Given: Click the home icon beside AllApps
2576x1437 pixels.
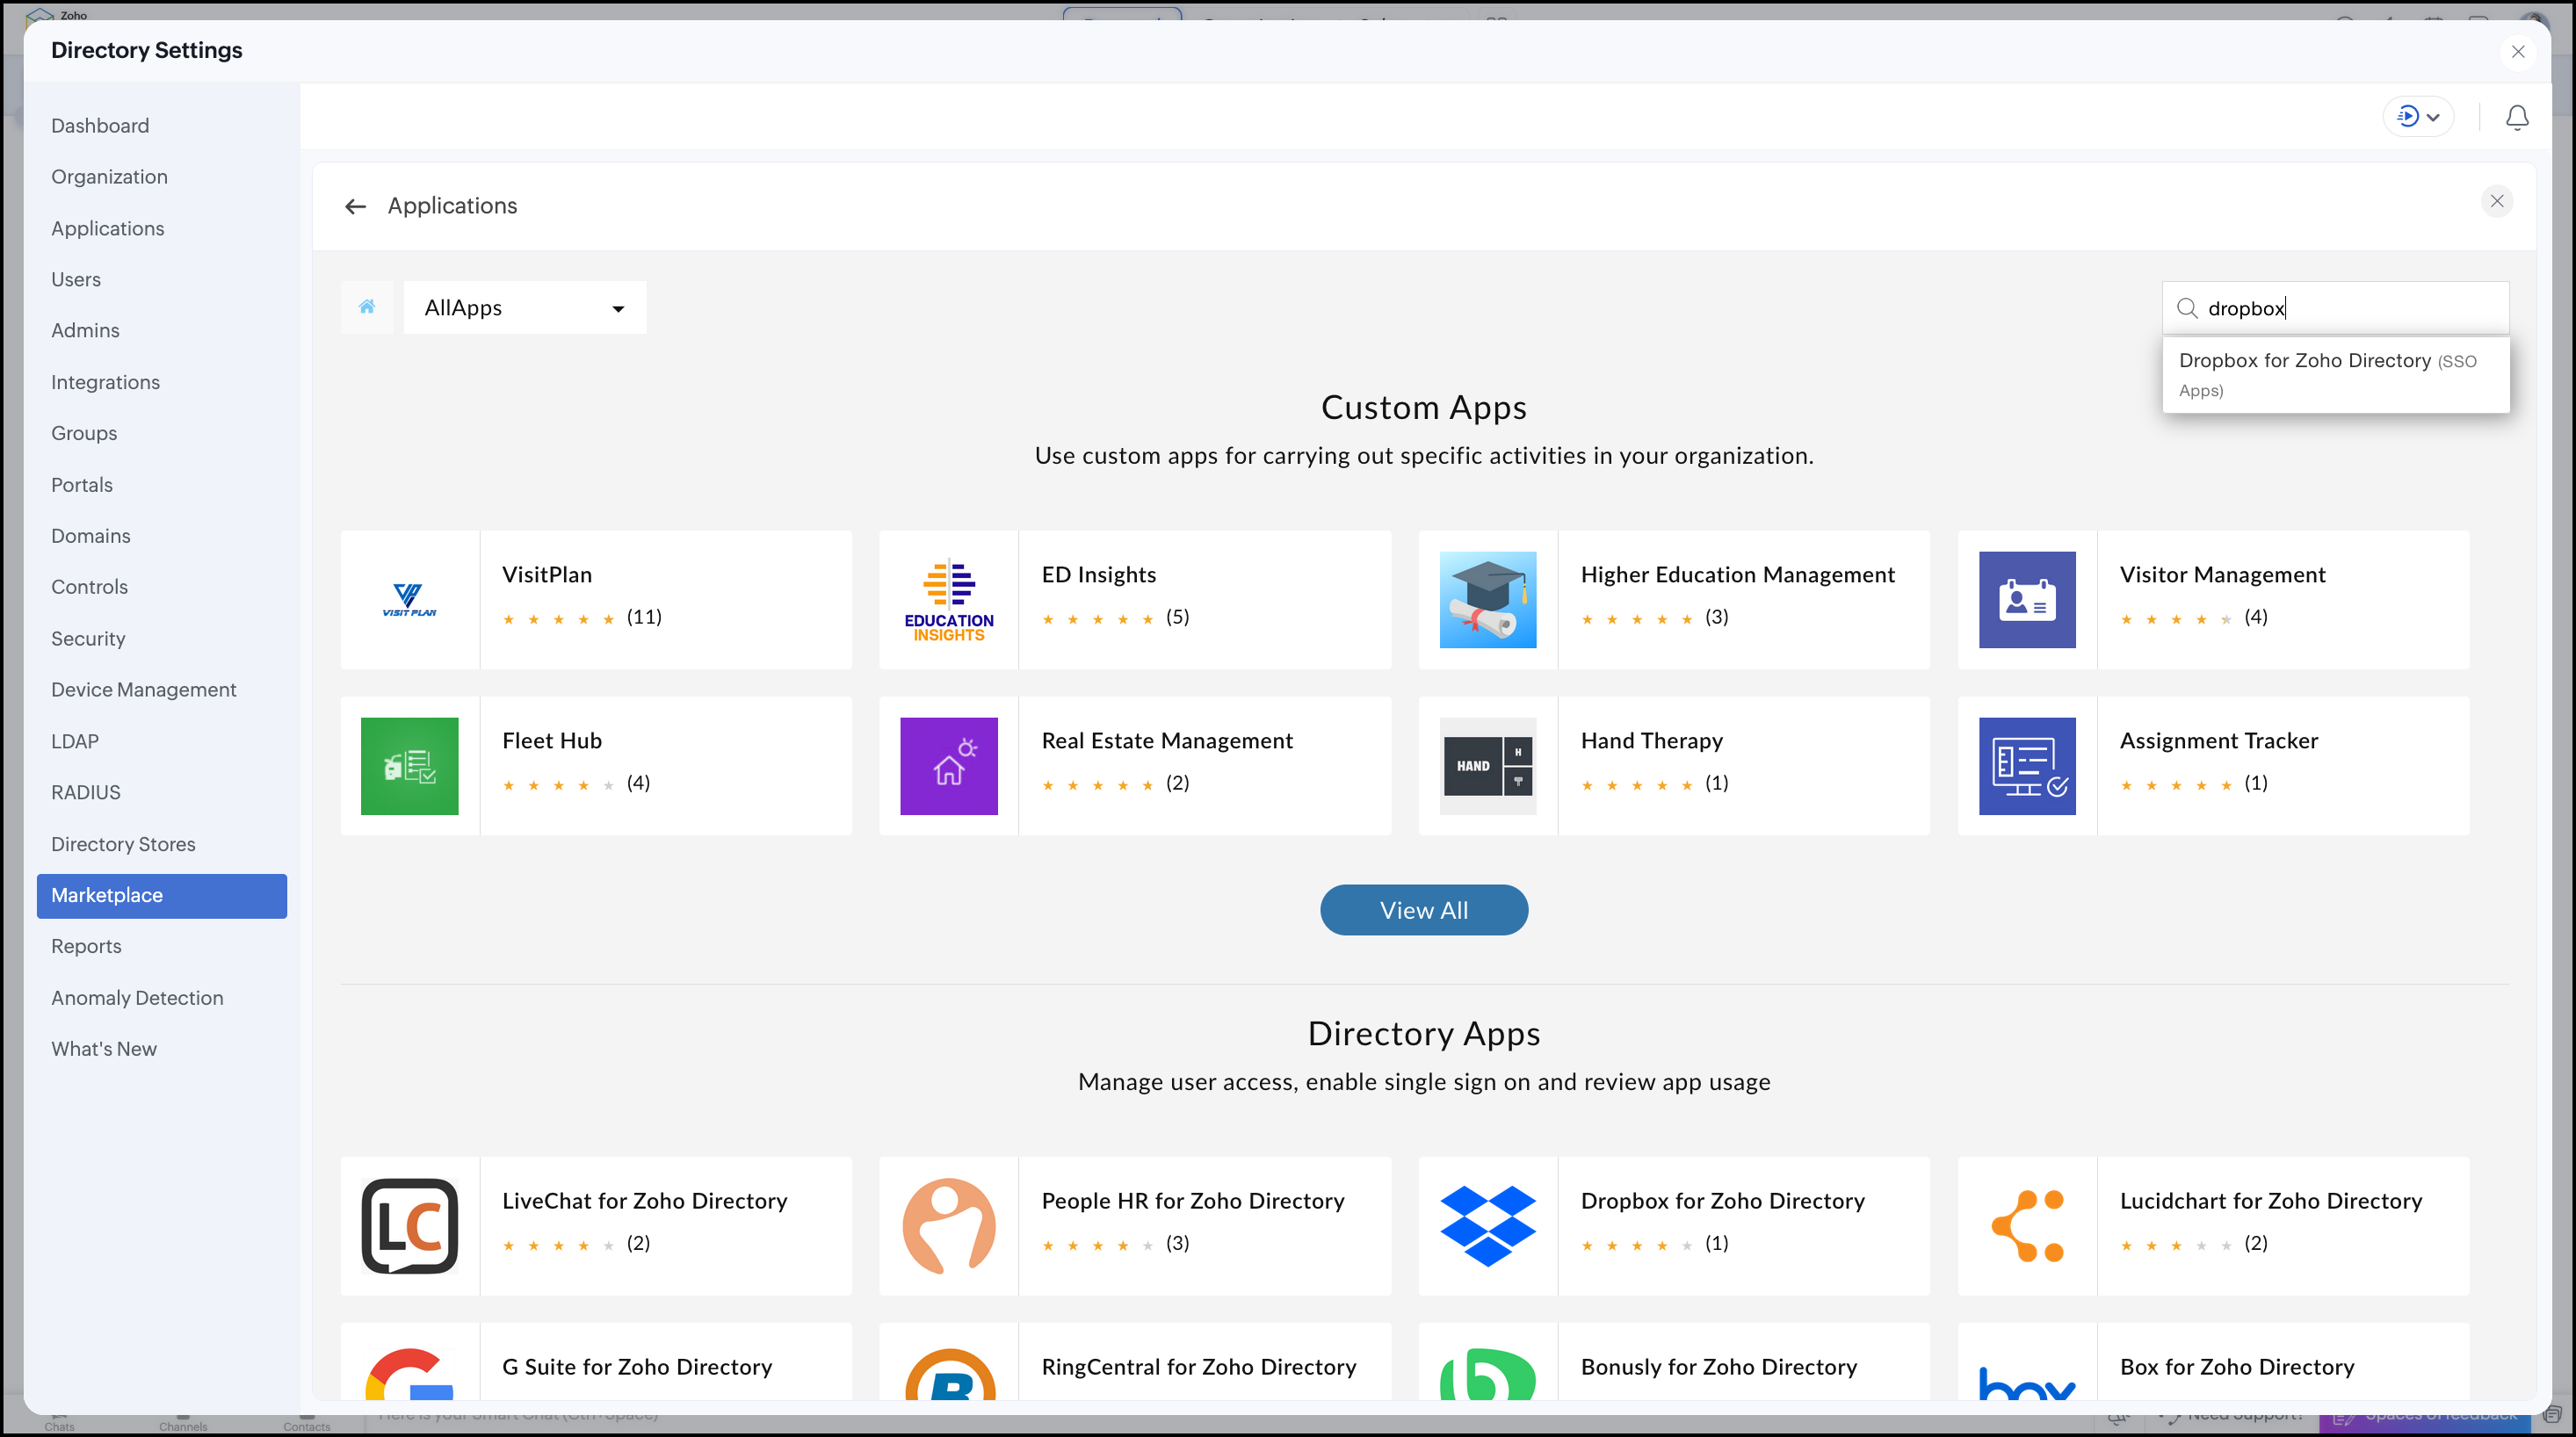Looking at the screenshot, I should pyautogui.click(x=367, y=307).
